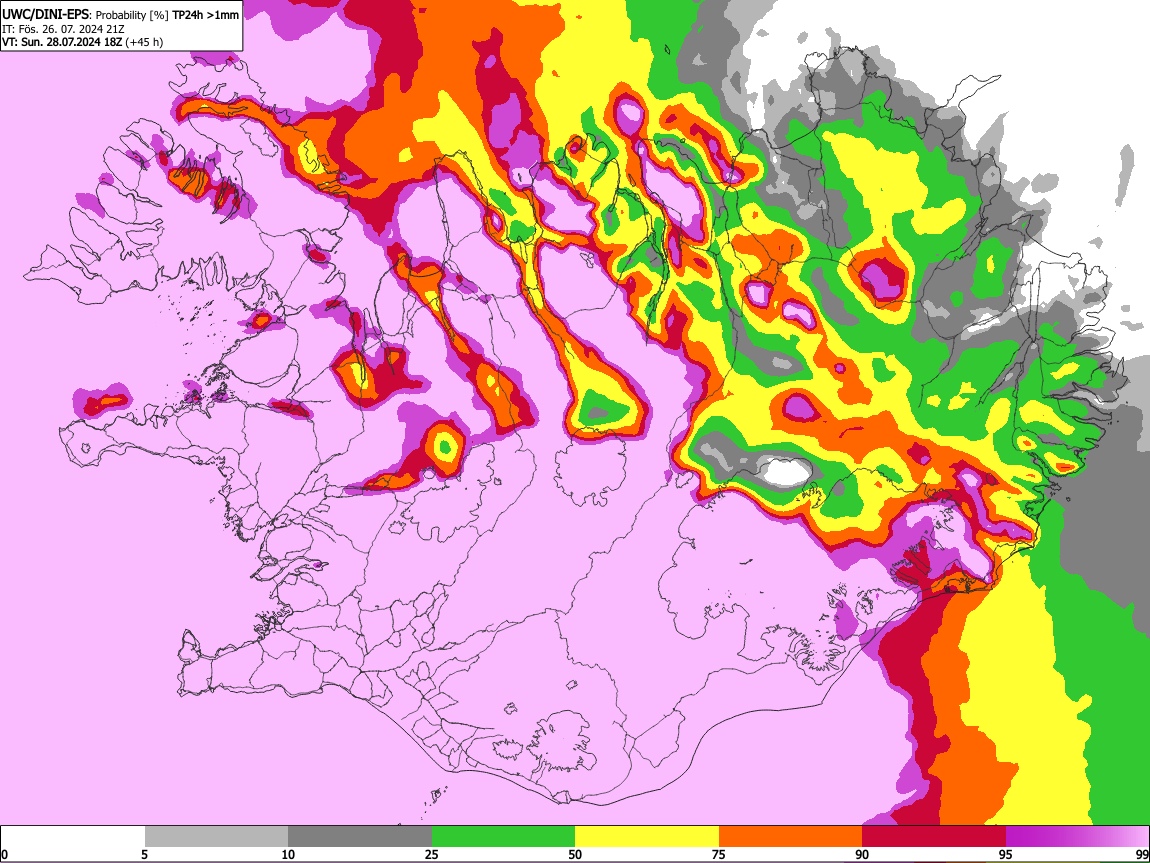The image size is (1150, 863).
Task: Click the green 25–50% legend swatch
Action: [x=503, y=836]
